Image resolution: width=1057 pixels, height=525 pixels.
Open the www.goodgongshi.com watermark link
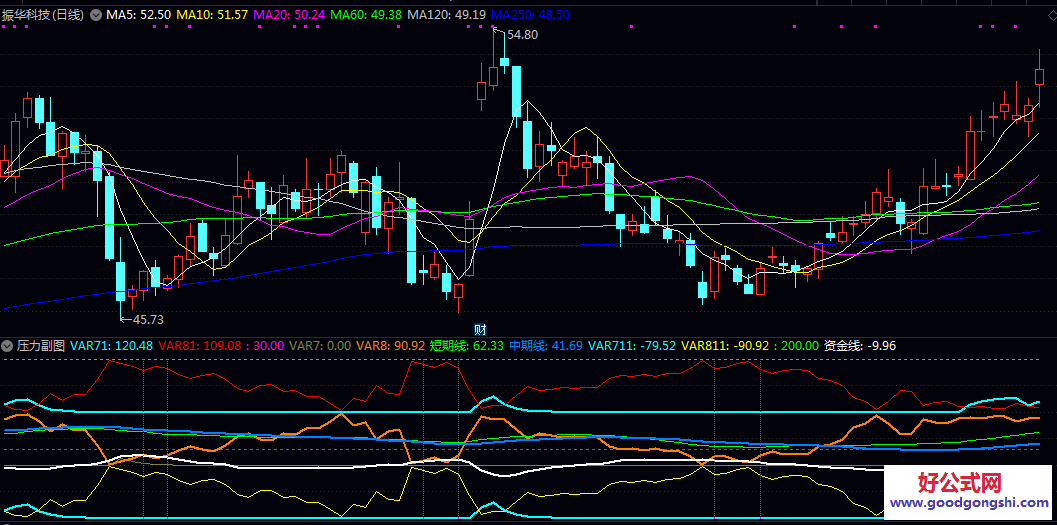(x=968, y=504)
